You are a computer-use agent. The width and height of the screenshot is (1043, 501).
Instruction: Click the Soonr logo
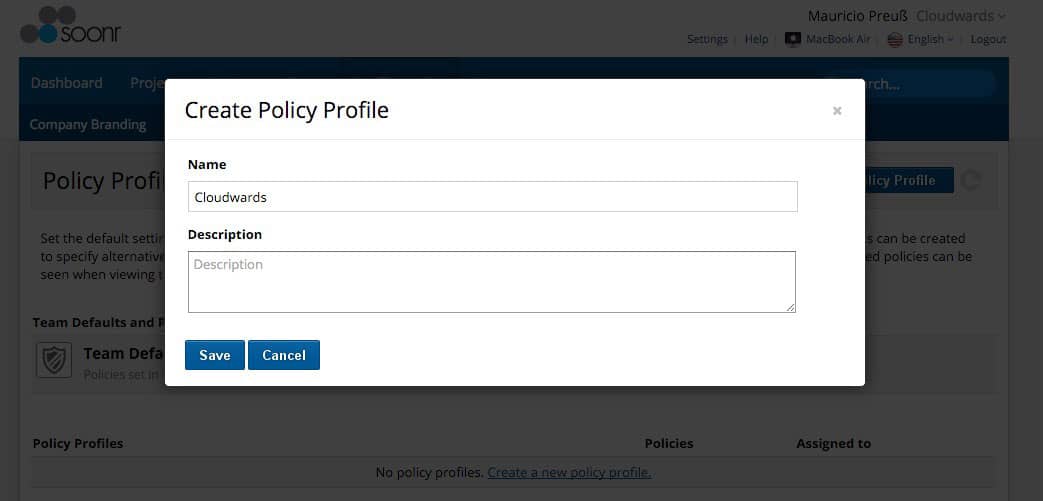(71, 25)
